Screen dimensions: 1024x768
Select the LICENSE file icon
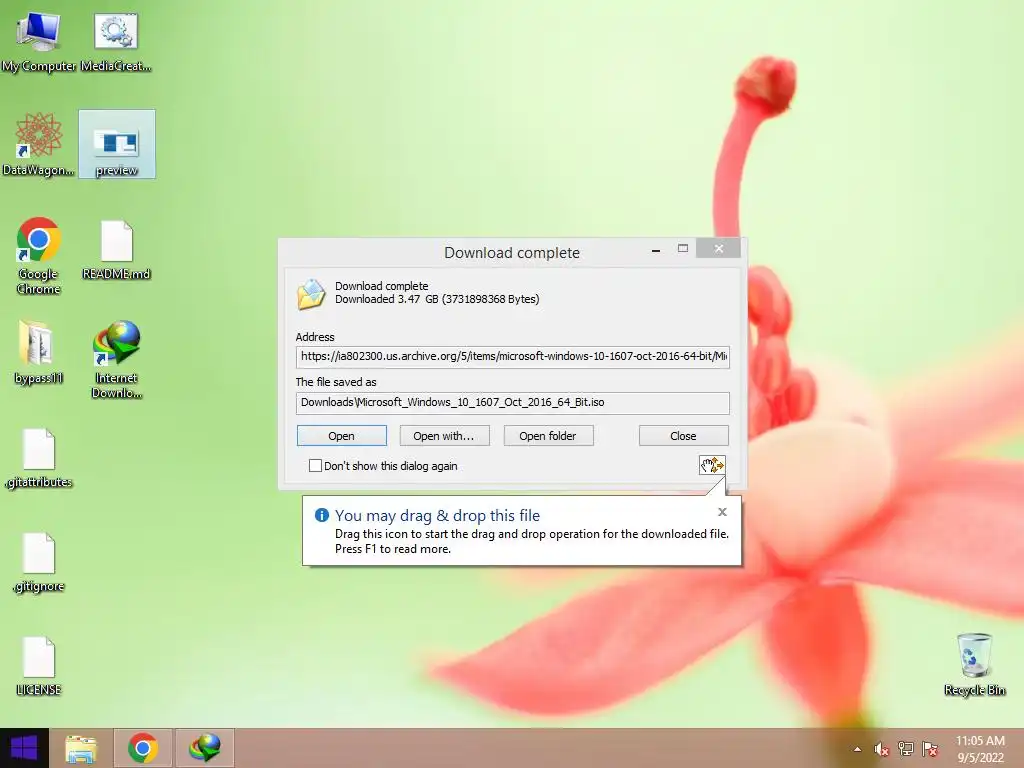[x=38, y=666]
